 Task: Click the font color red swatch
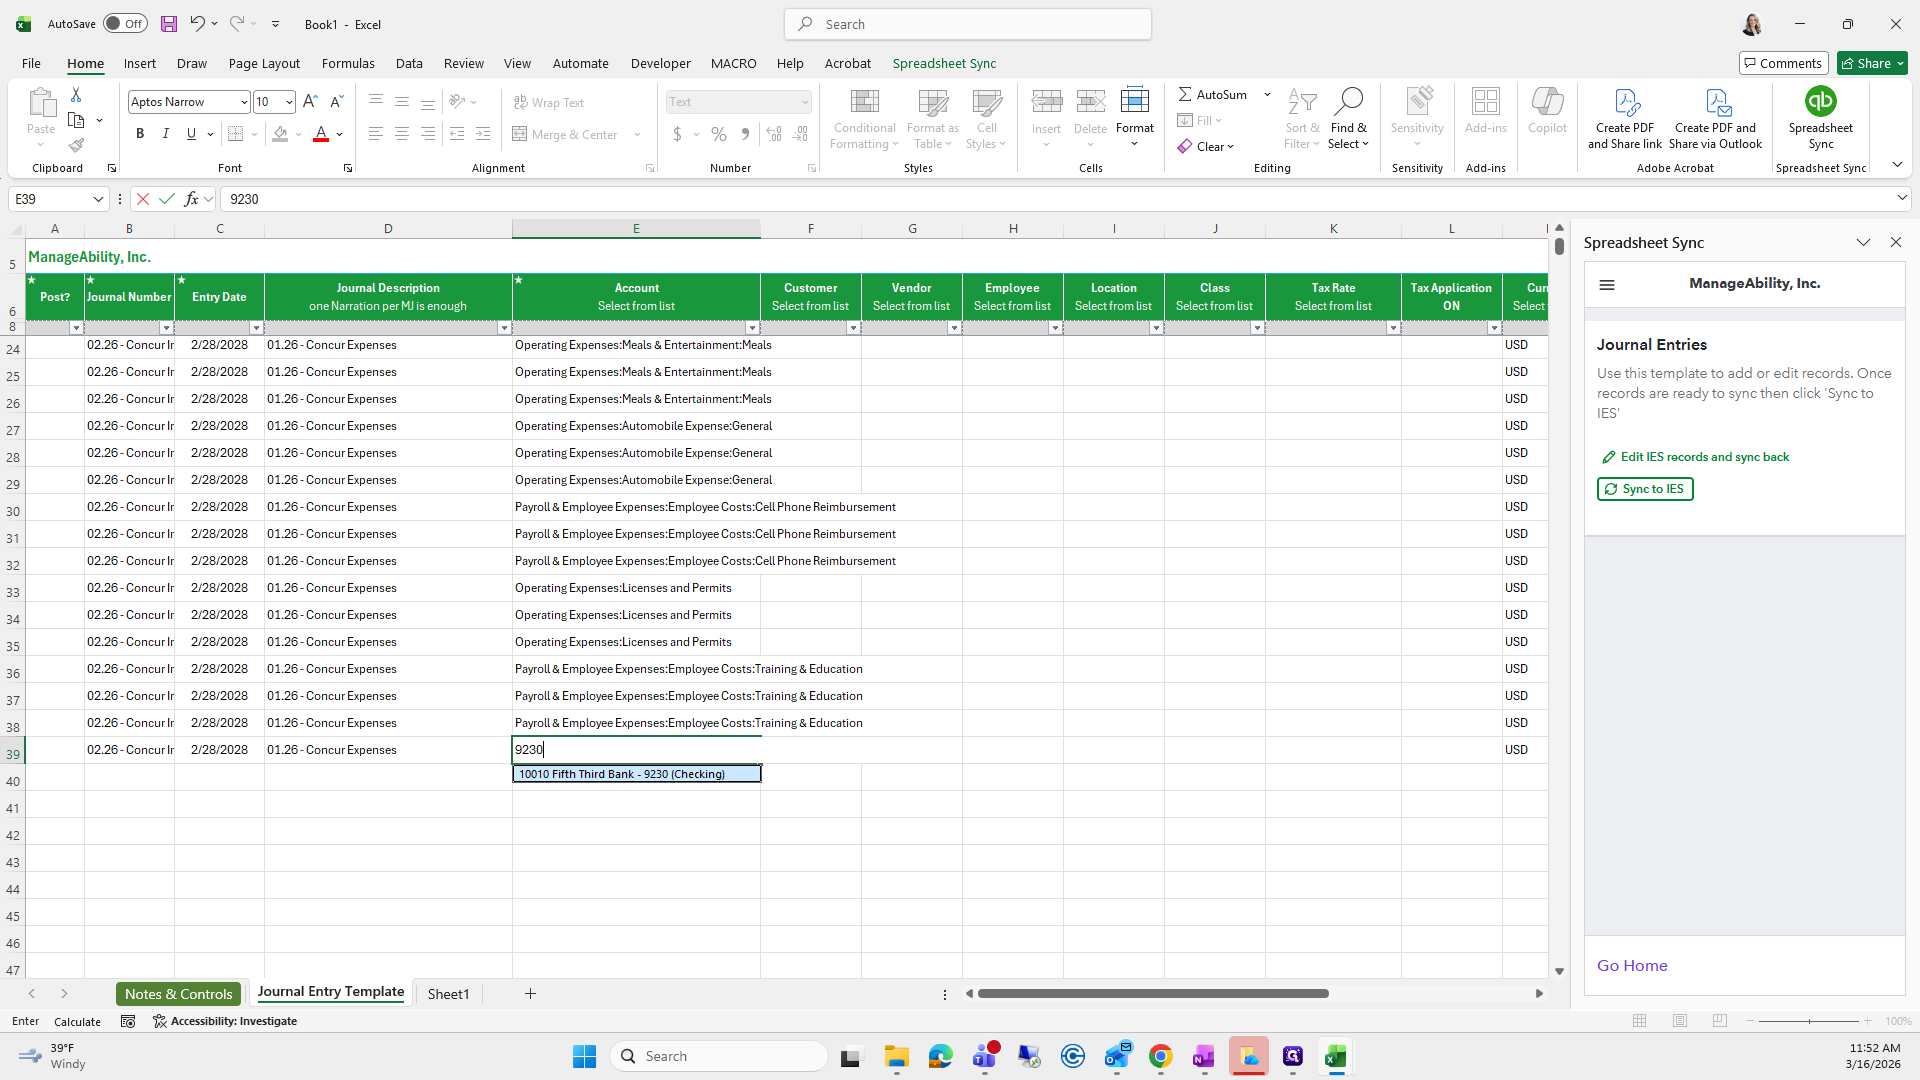click(x=321, y=134)
